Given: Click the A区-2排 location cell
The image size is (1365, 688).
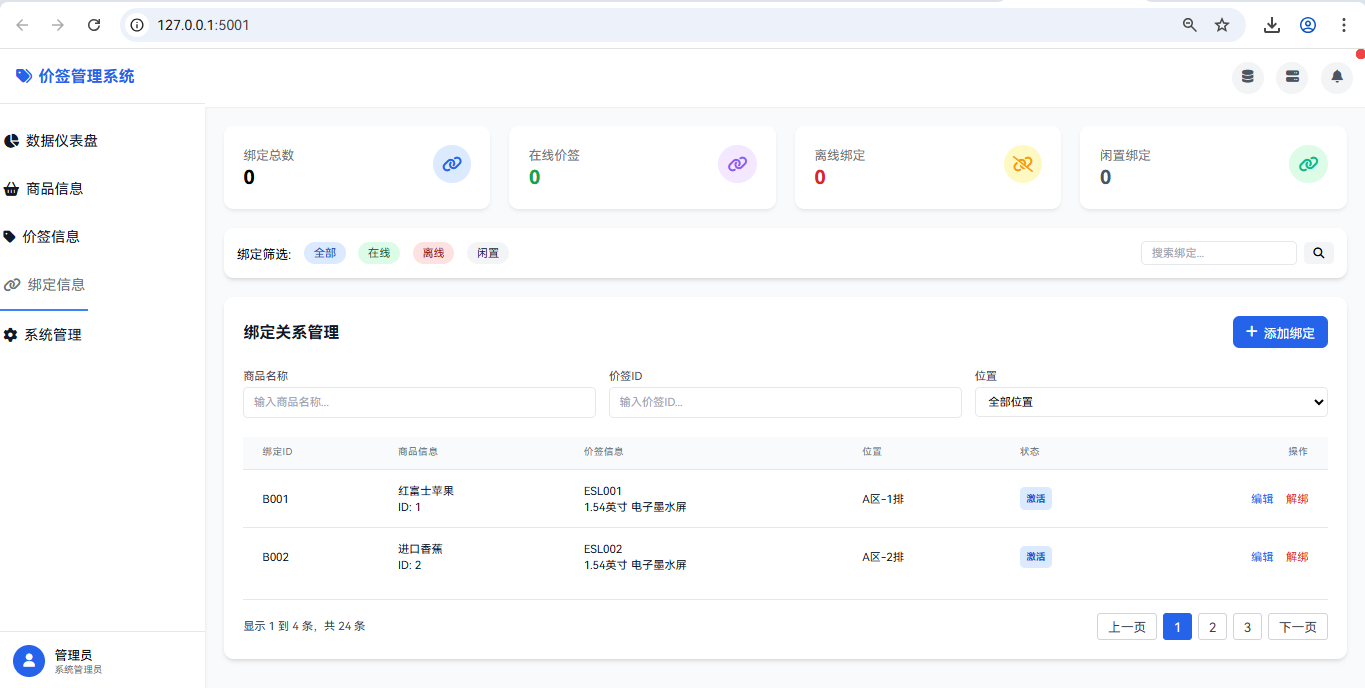Looking at the screenshot, I should [883, 557].
